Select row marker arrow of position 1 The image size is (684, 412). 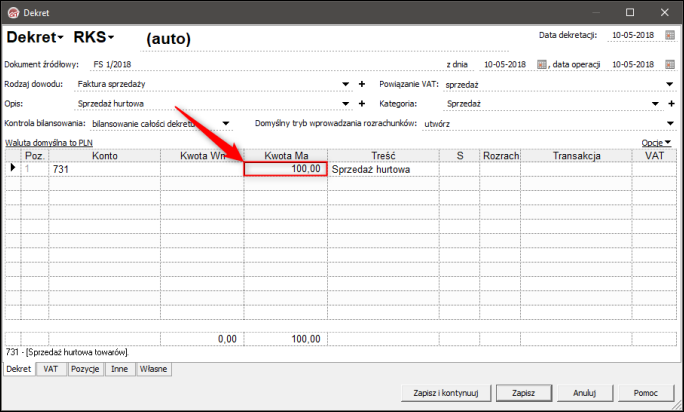click(x=13, y=167)
